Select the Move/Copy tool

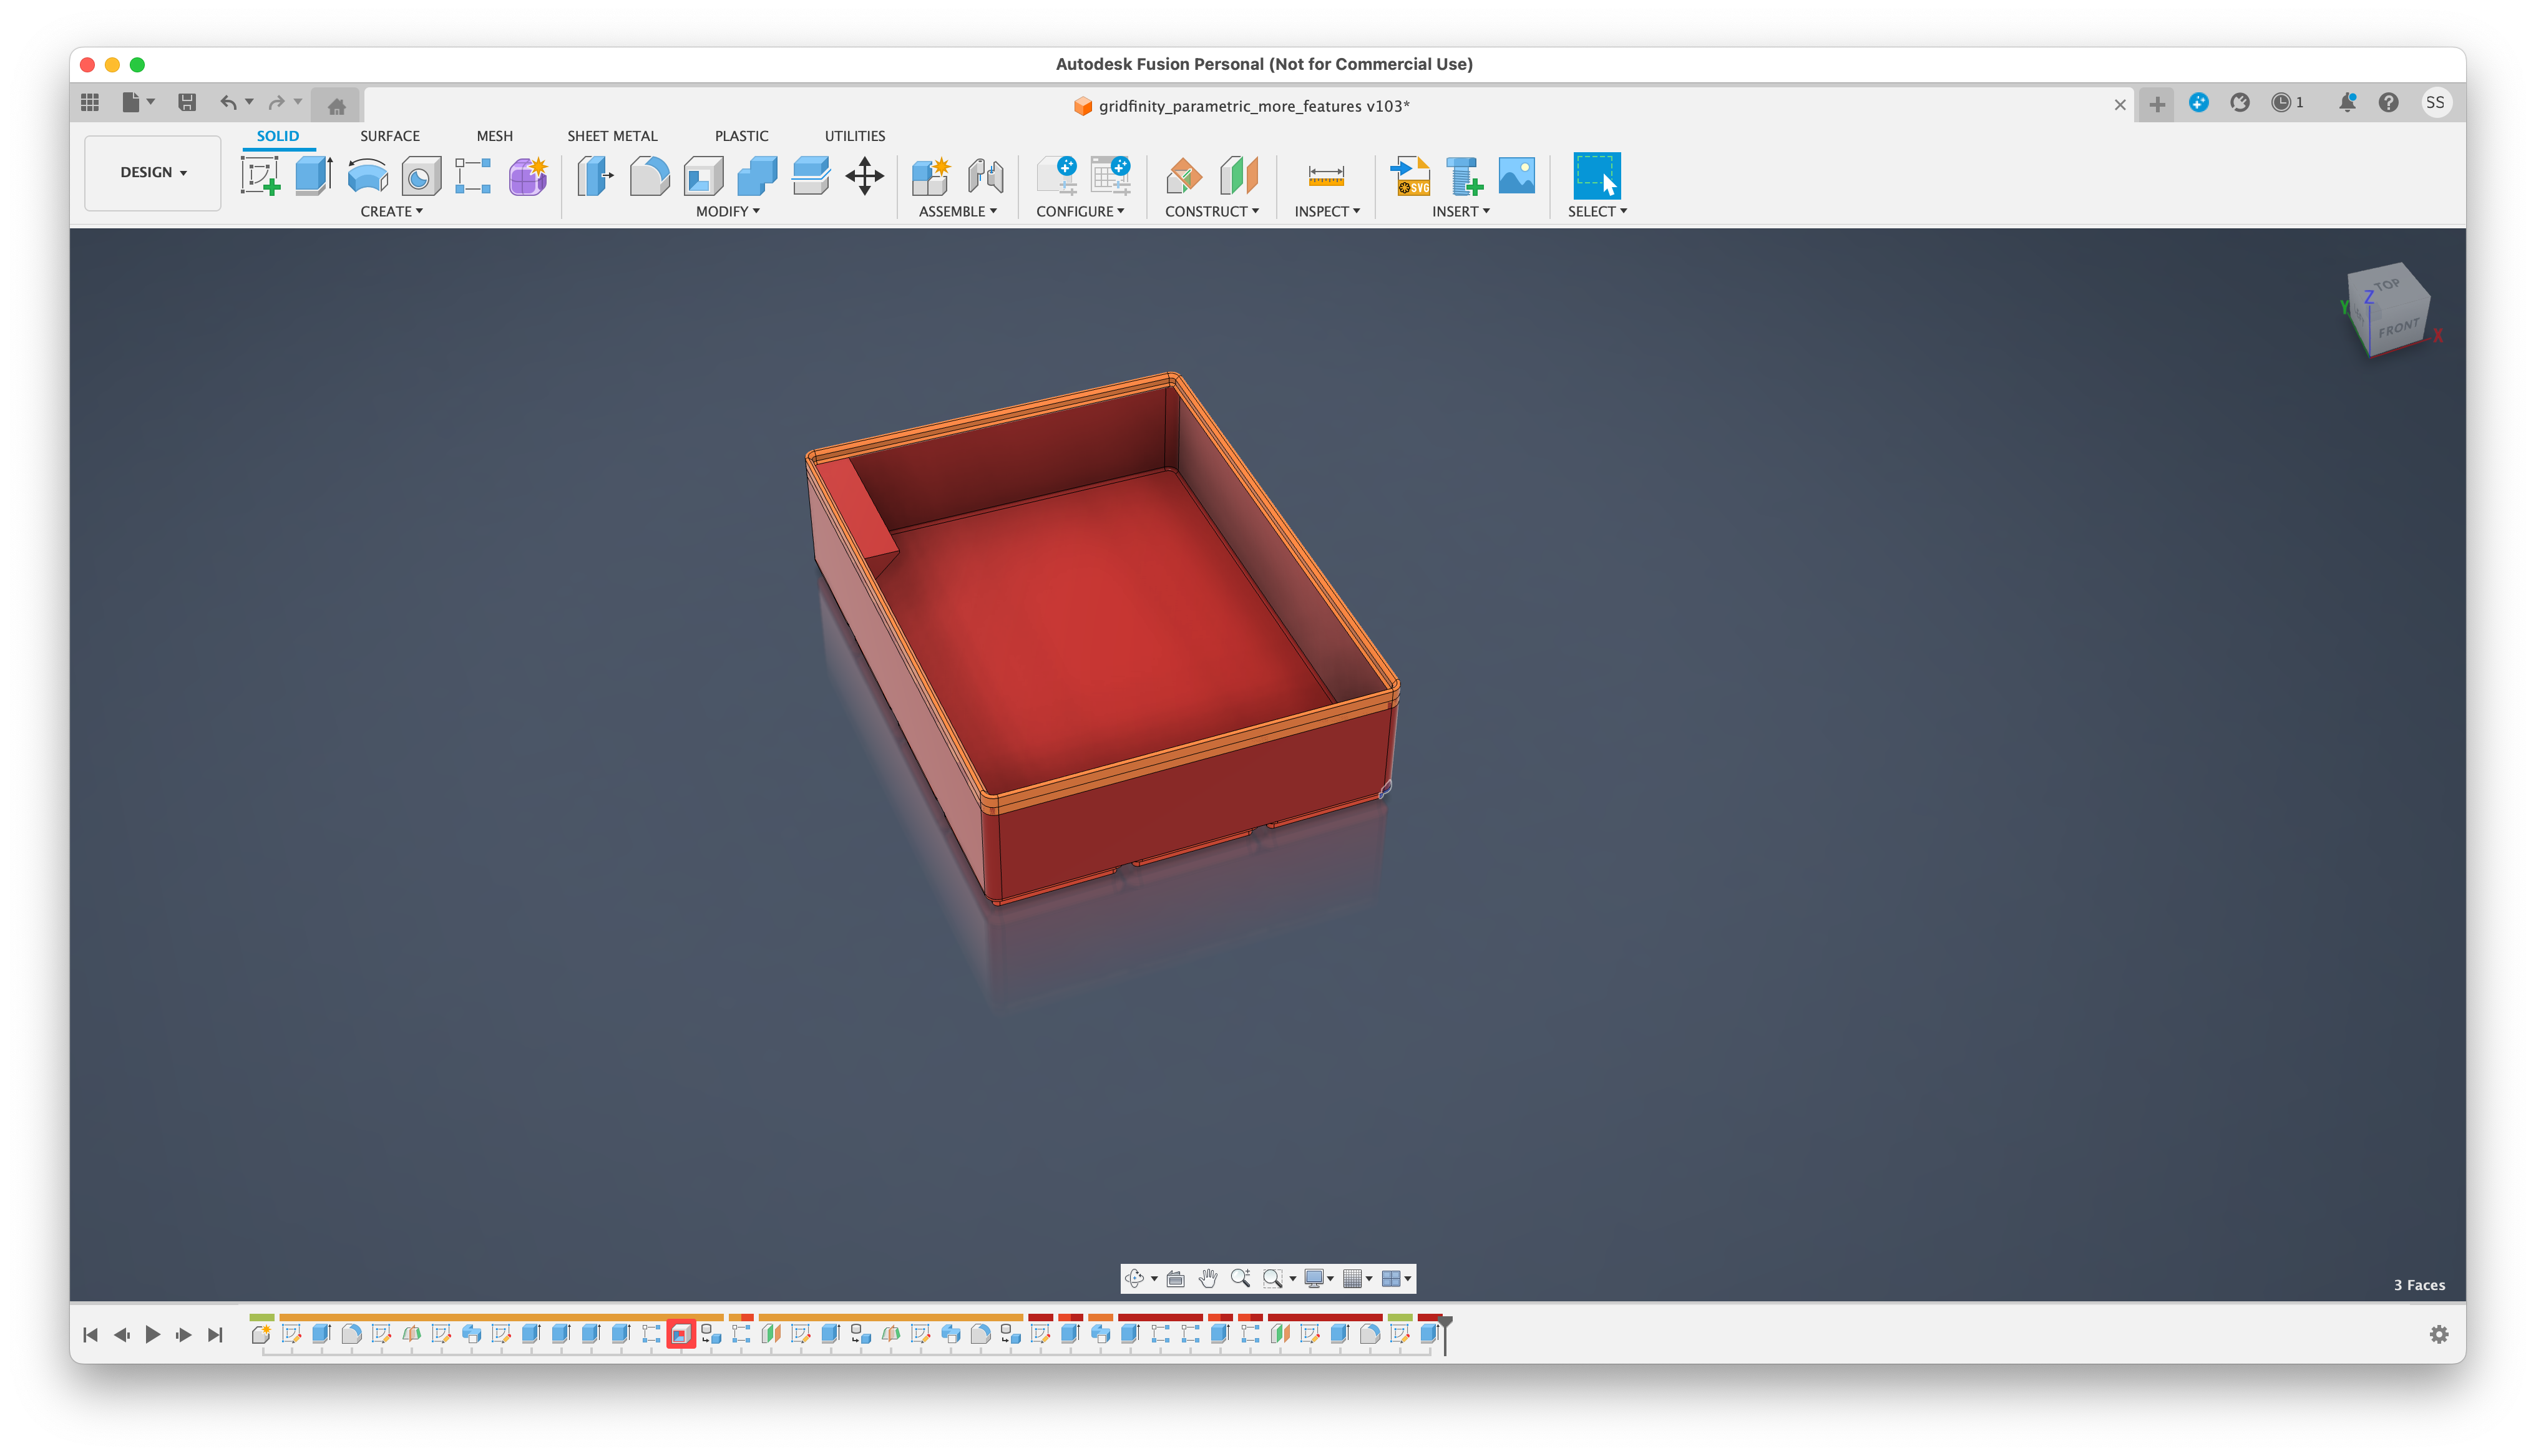coord(864,176)
